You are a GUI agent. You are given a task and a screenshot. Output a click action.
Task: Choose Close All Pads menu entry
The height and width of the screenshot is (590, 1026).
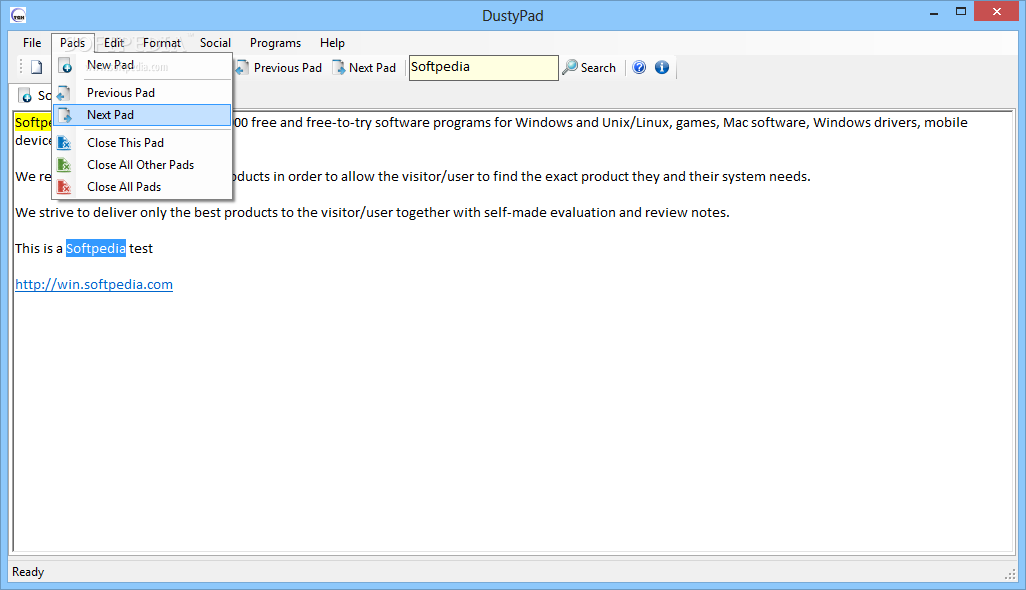point(142,187)
